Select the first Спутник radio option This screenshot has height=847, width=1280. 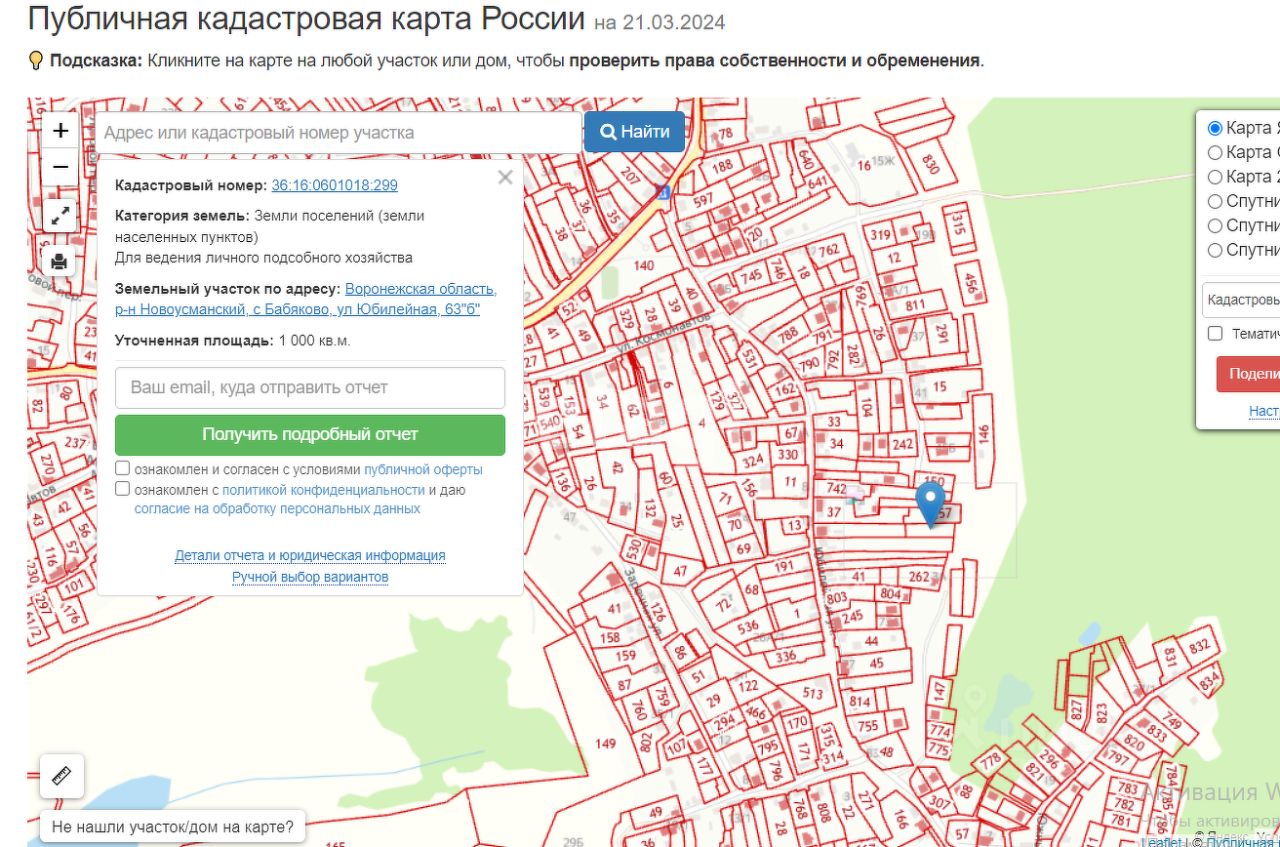click(1215, 201)
